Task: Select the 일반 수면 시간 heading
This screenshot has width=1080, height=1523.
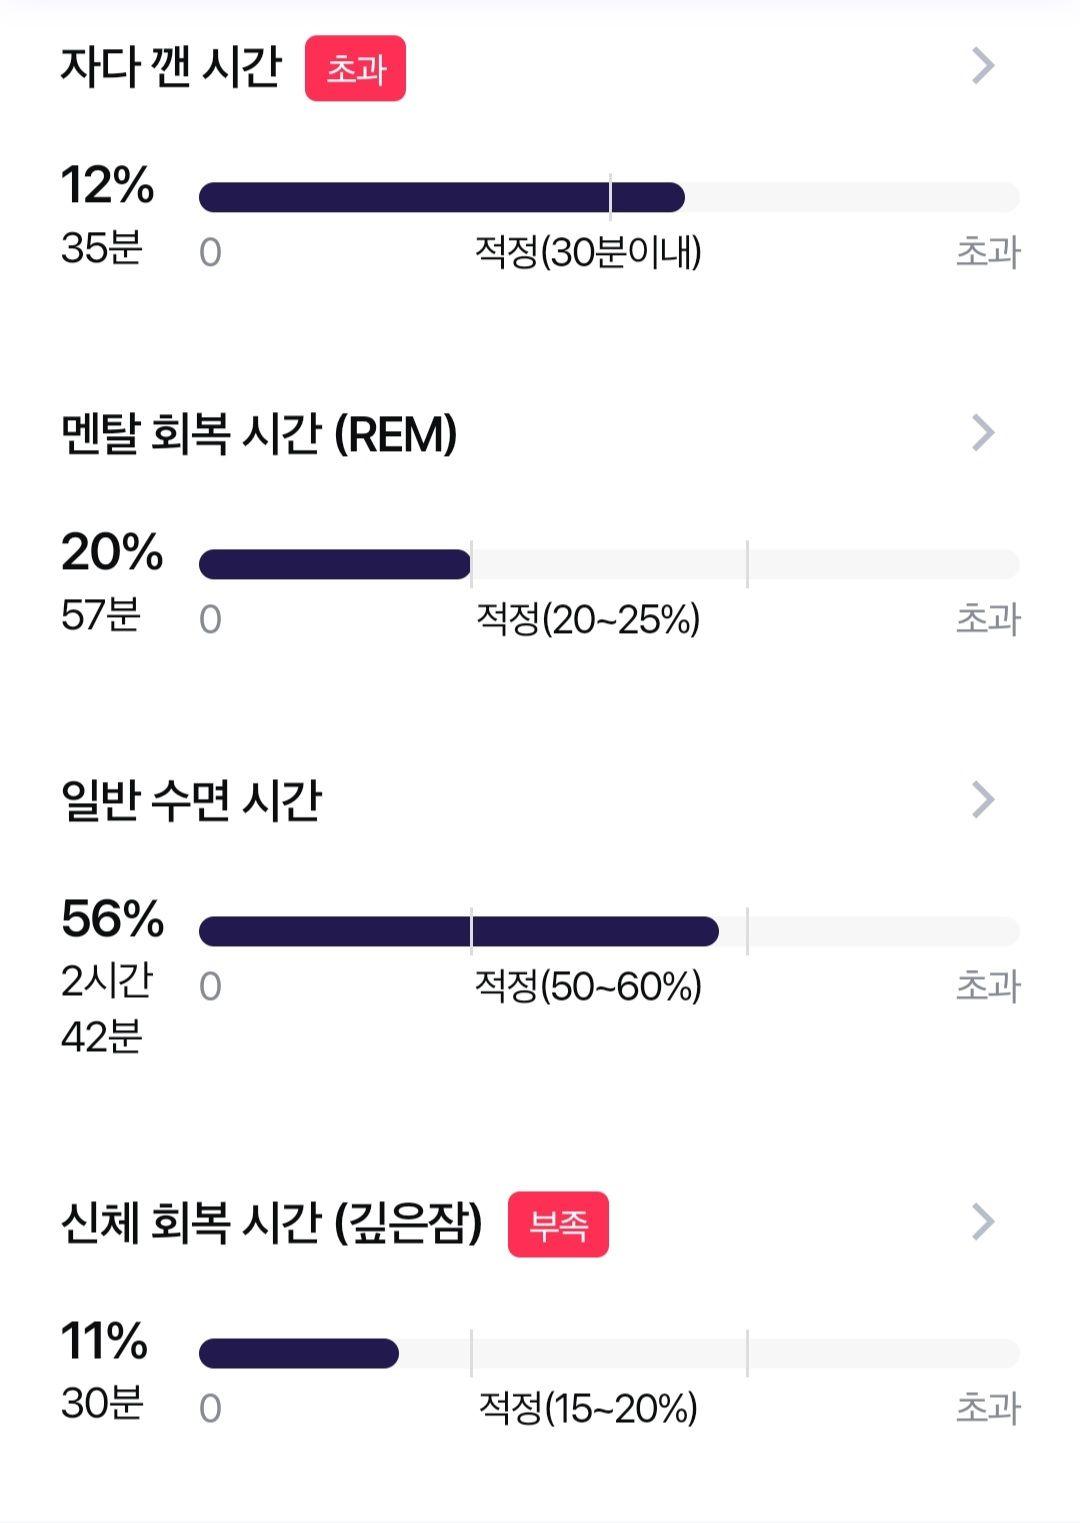Action: 191,801
